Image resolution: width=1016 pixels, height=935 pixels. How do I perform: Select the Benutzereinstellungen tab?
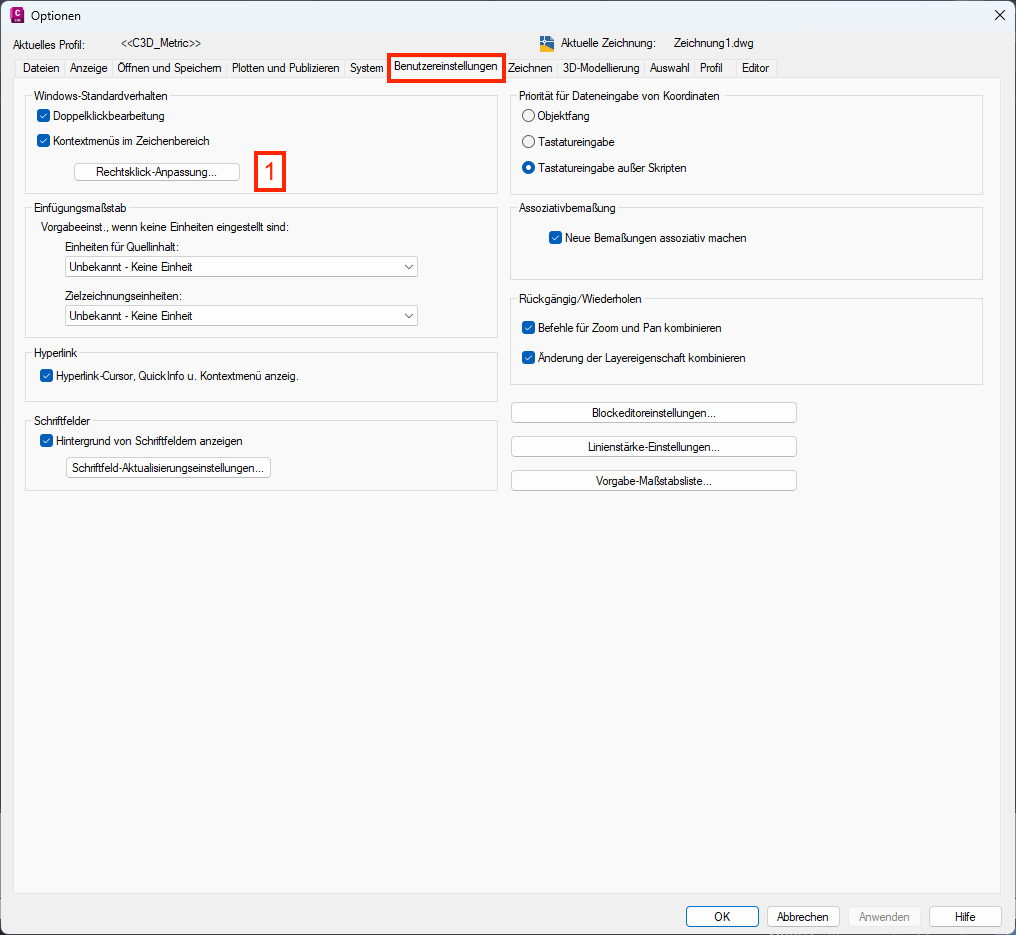pos(446,67)
